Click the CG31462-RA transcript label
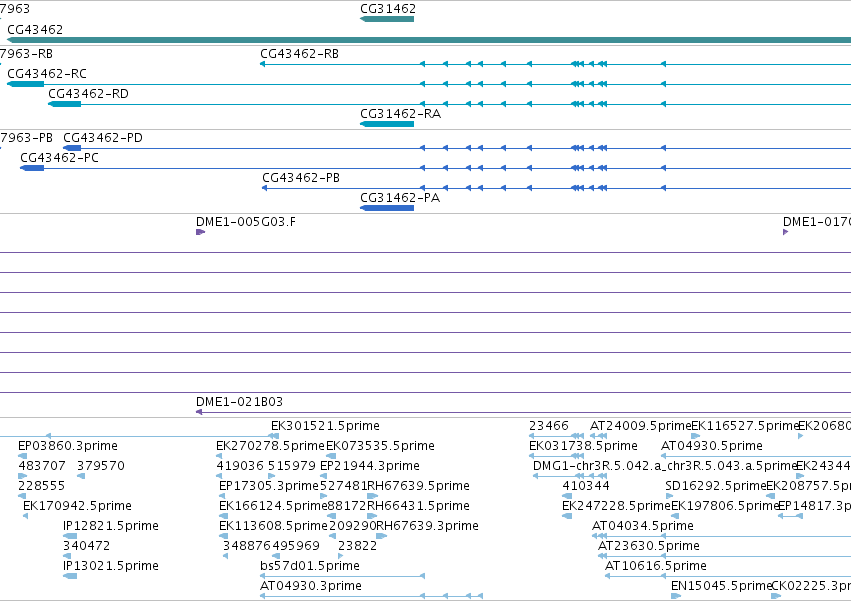The height and width of the screenshot is (601, 851). (x=400, y=114)
